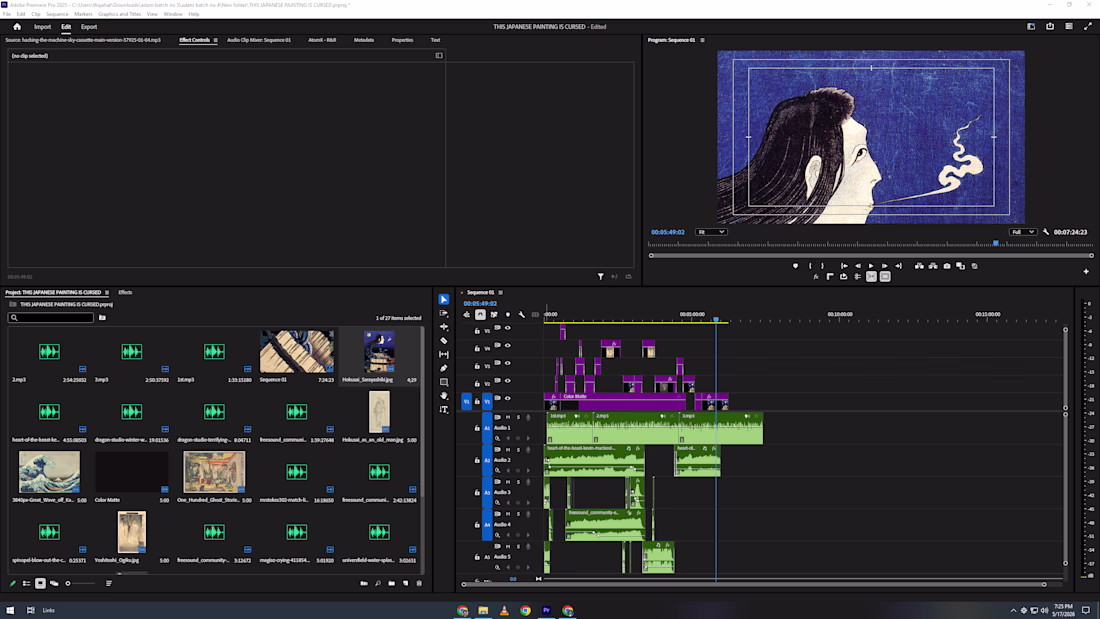
Task: Open Program monitor wrench settings
Action: coord(1045,232)
